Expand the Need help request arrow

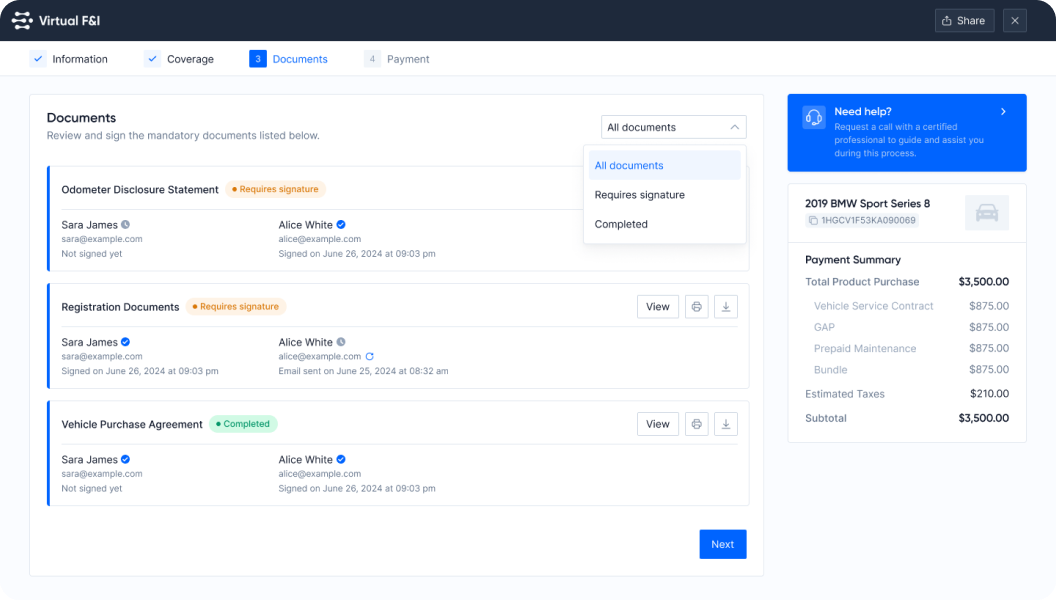pos(1003,112)
